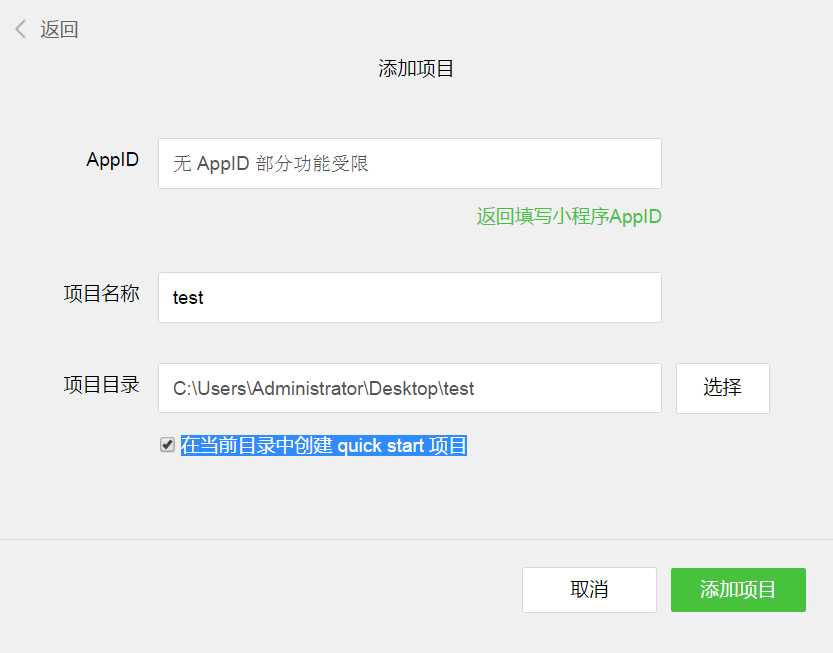Click the 取消 button
833x653 pixels.
point(589,590)
